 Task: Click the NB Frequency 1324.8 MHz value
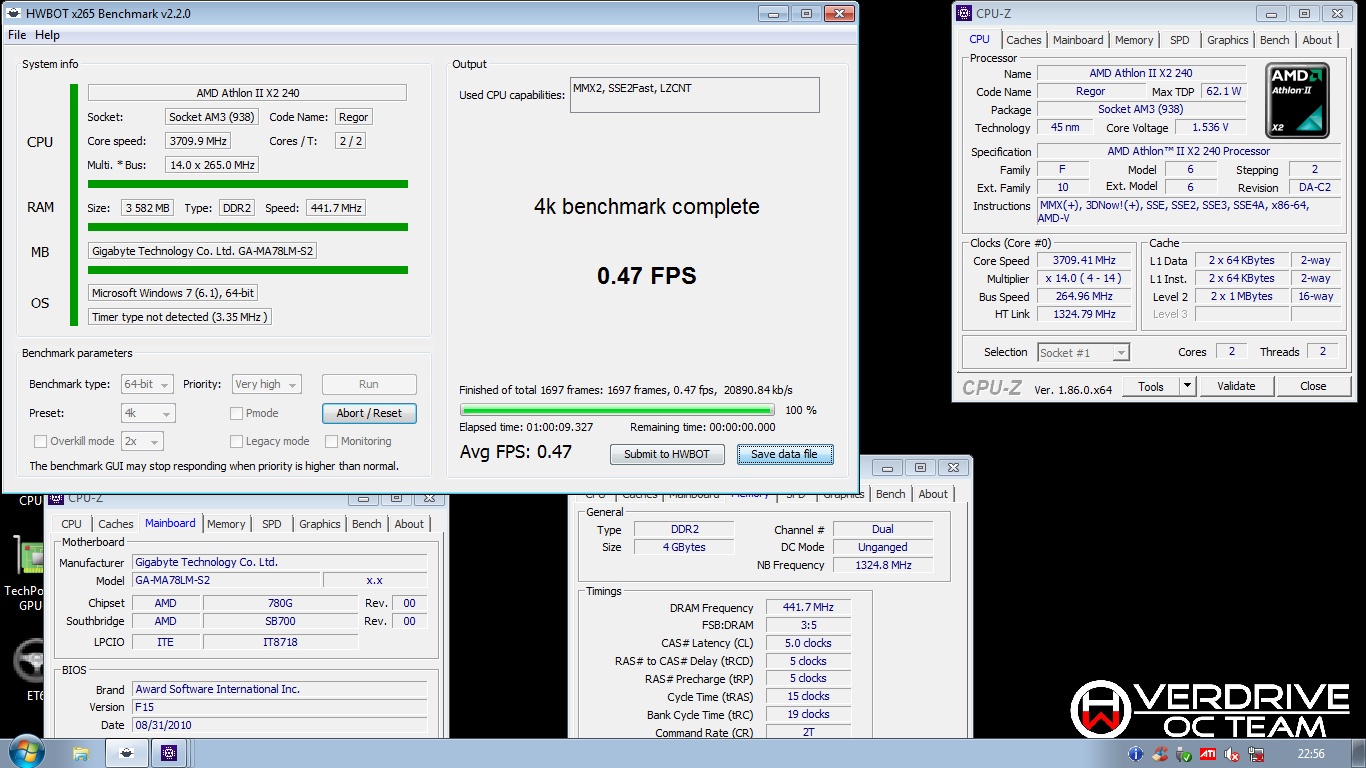click(x=883, y=565)
